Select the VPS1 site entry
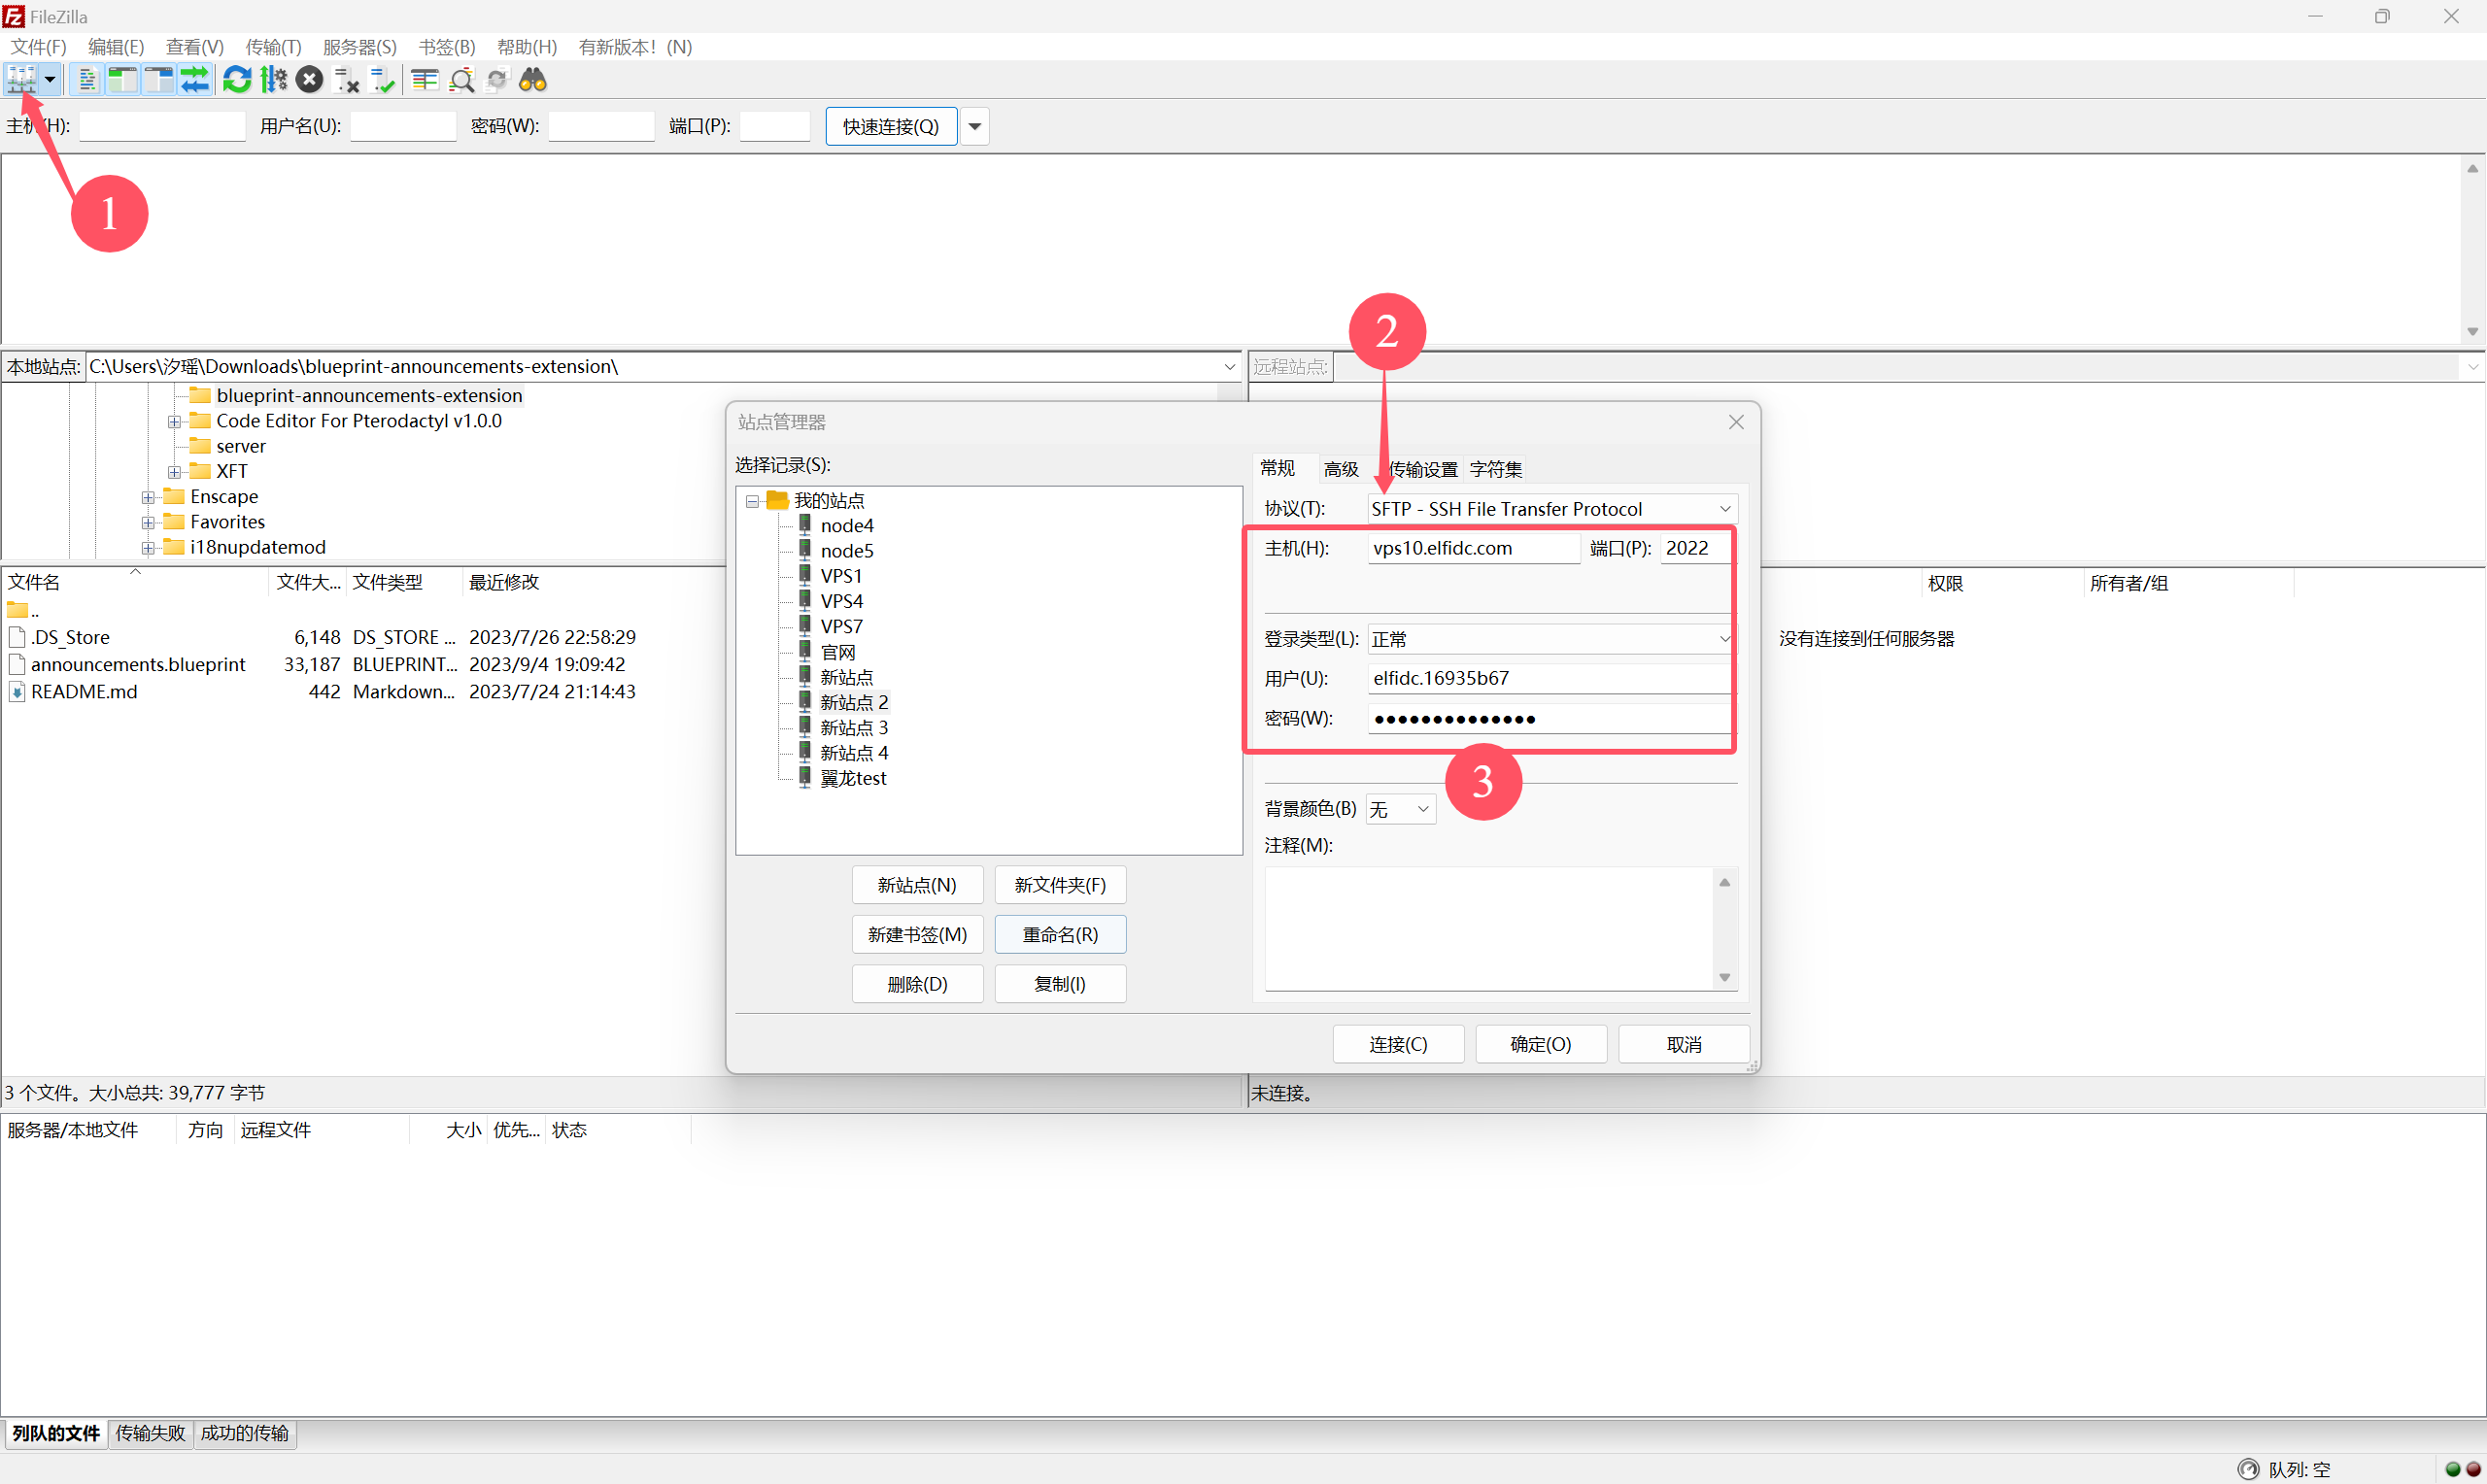2487x1484 pixels. (x=841, y=575)
